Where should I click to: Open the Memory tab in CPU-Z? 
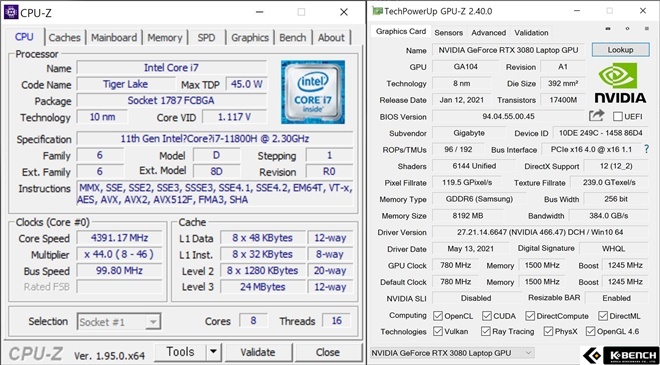pos(164,37)
